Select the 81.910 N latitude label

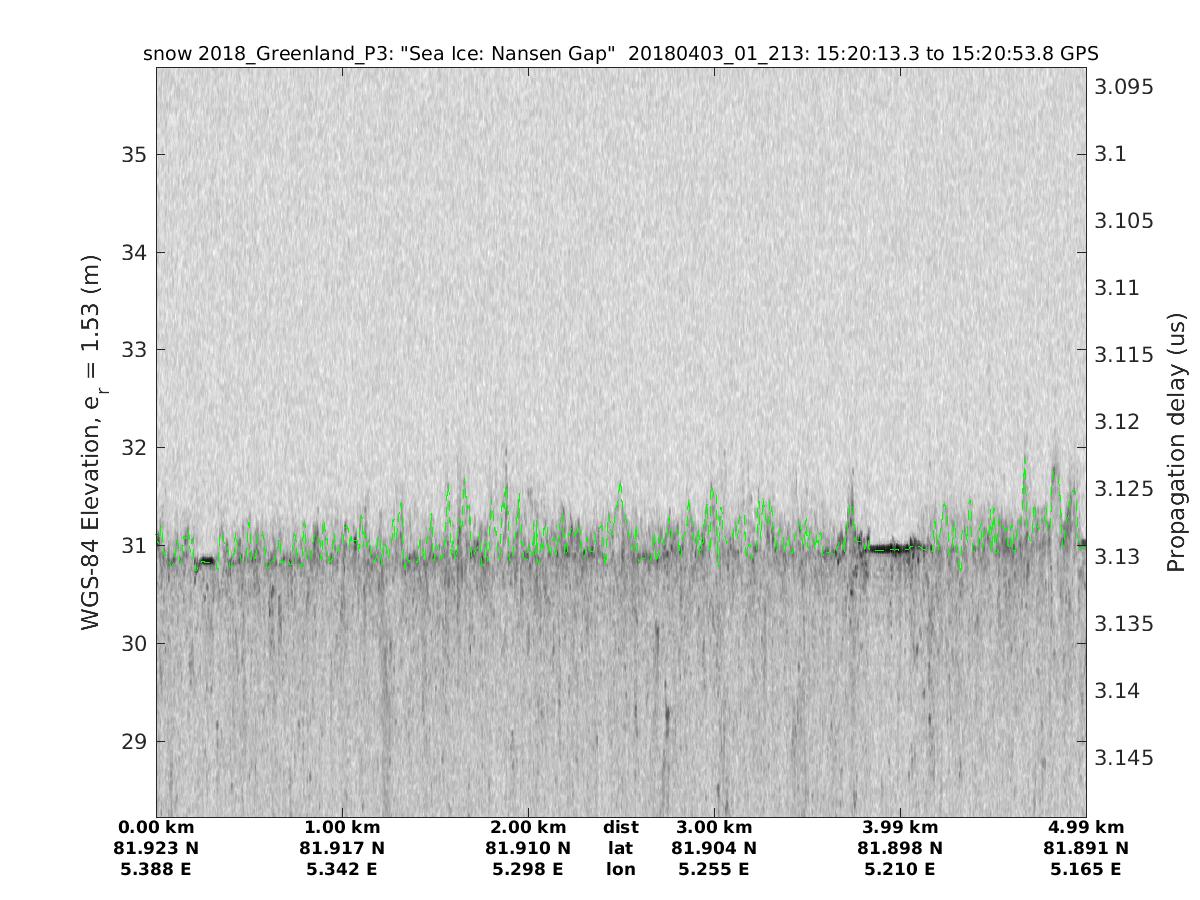click(x=528, y=848)
